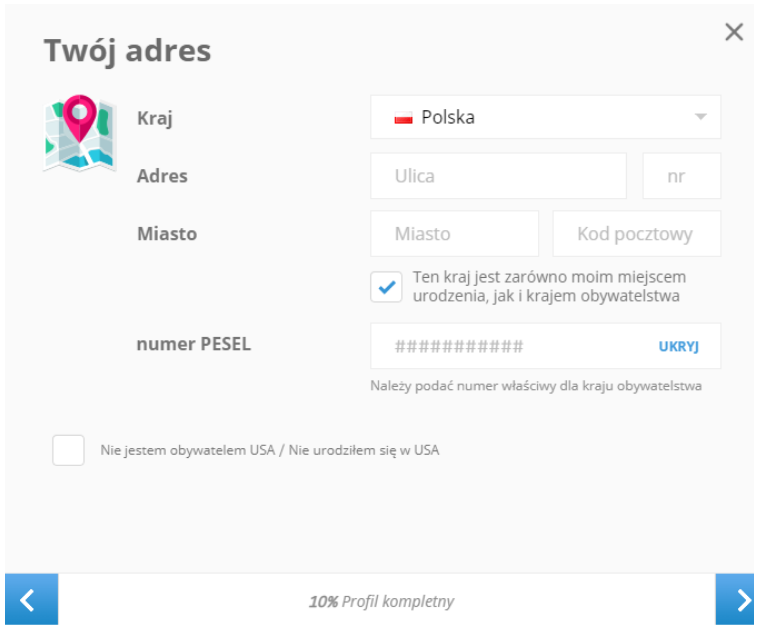757x631 pixels.
Task: Uncheck the birthplace and citizenship country checkbox
Action: (385, 287)
